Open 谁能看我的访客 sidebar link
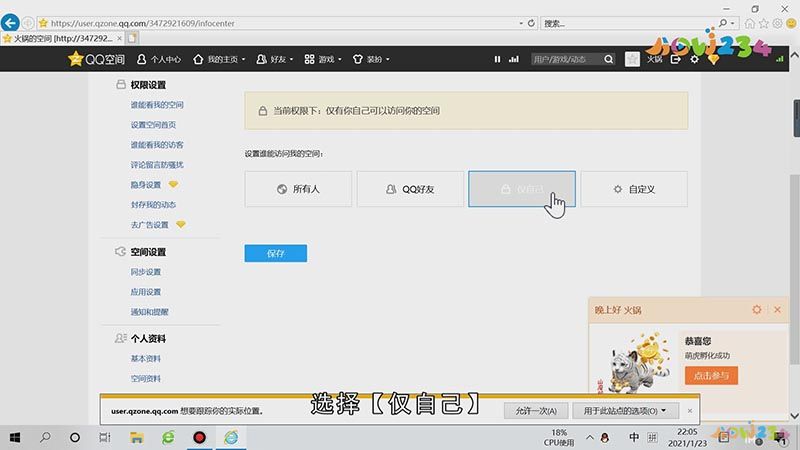The image size is (800, 450). [157, 145]
